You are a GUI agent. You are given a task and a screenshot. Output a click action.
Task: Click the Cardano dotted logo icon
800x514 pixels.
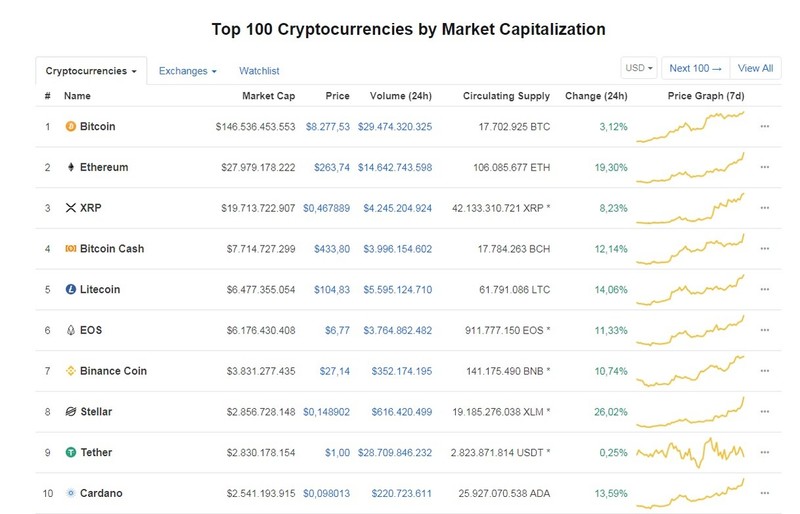point(70,493)
